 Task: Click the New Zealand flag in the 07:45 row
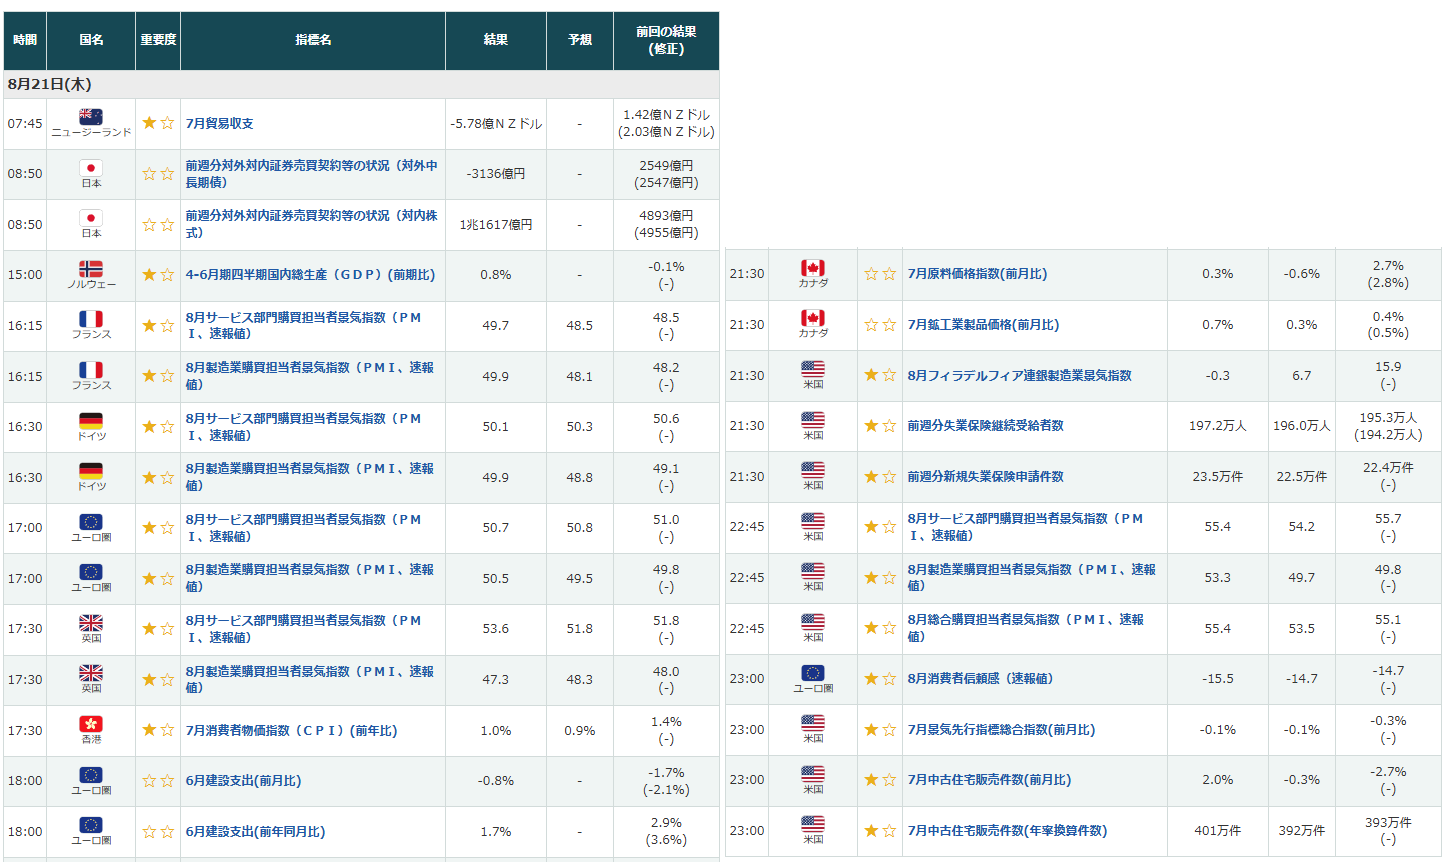(91, 117)
